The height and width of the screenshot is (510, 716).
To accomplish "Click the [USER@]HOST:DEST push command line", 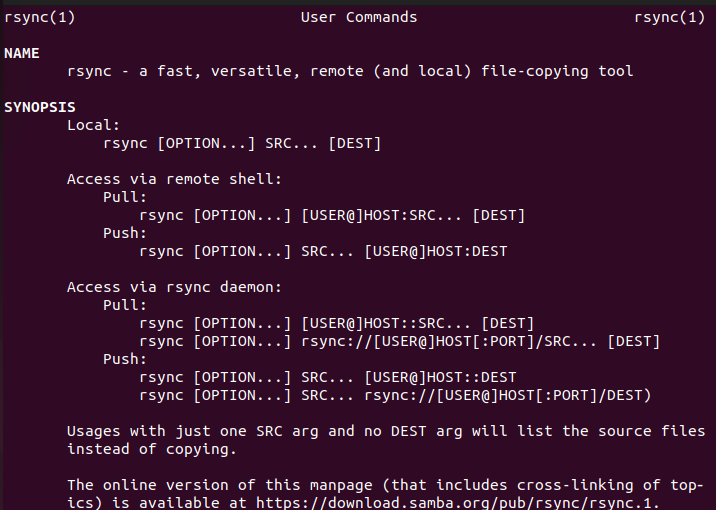I will tap(323, 251).
